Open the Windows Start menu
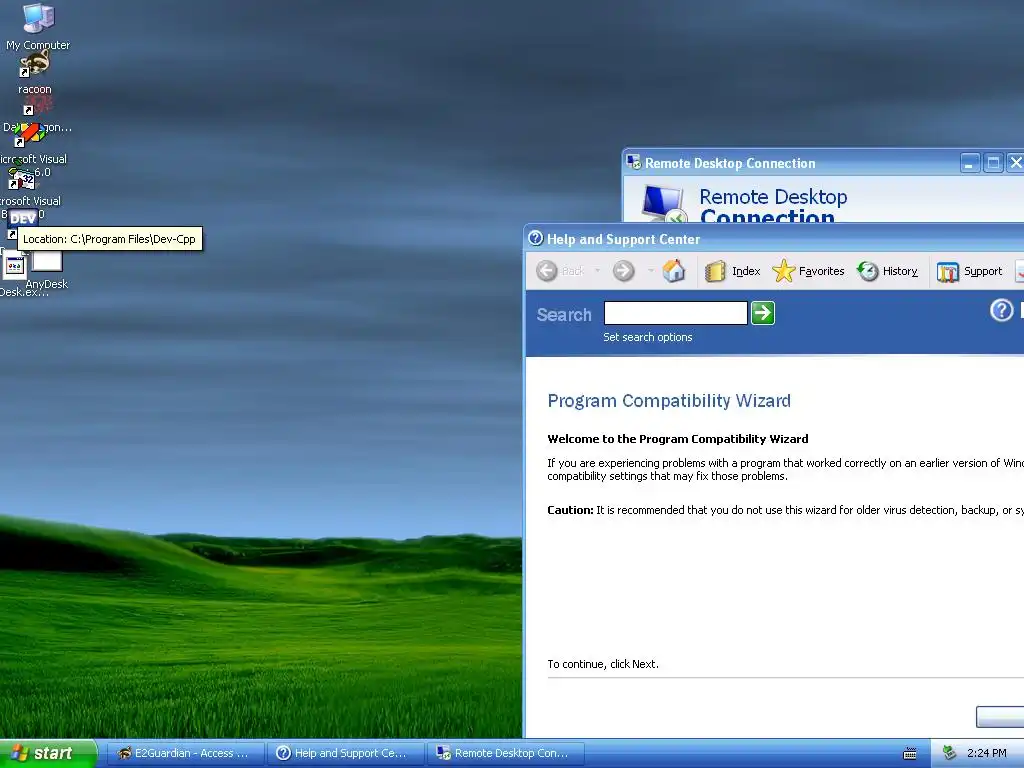Screen dimensions: 1024x768 pos(48,753)
